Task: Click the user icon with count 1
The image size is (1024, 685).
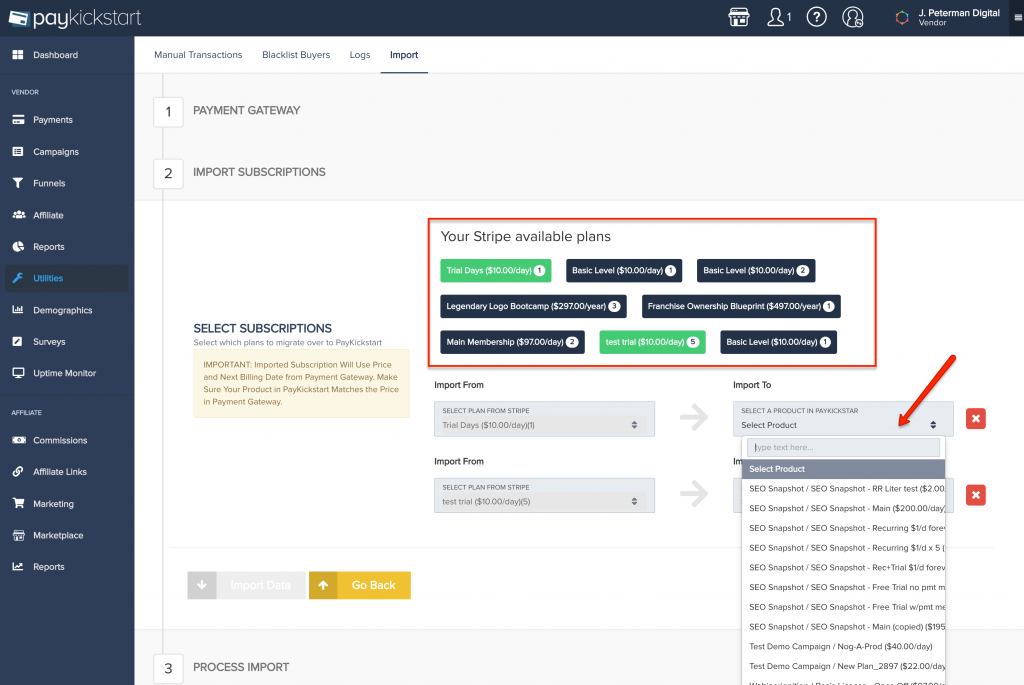Action: click(778, 17)
